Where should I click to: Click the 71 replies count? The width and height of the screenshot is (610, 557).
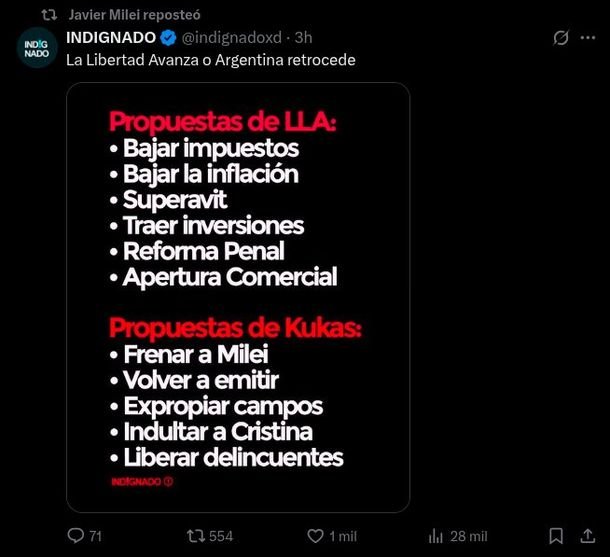point(96,536)
